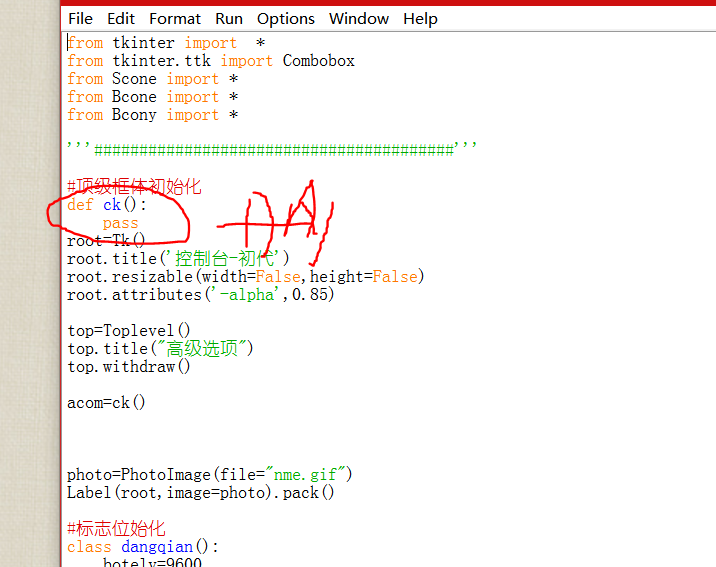Place cursor on 'from Scone import *' line
Image resolution: width=716 pixels, height=567 pixels.
tap(152, 79)
